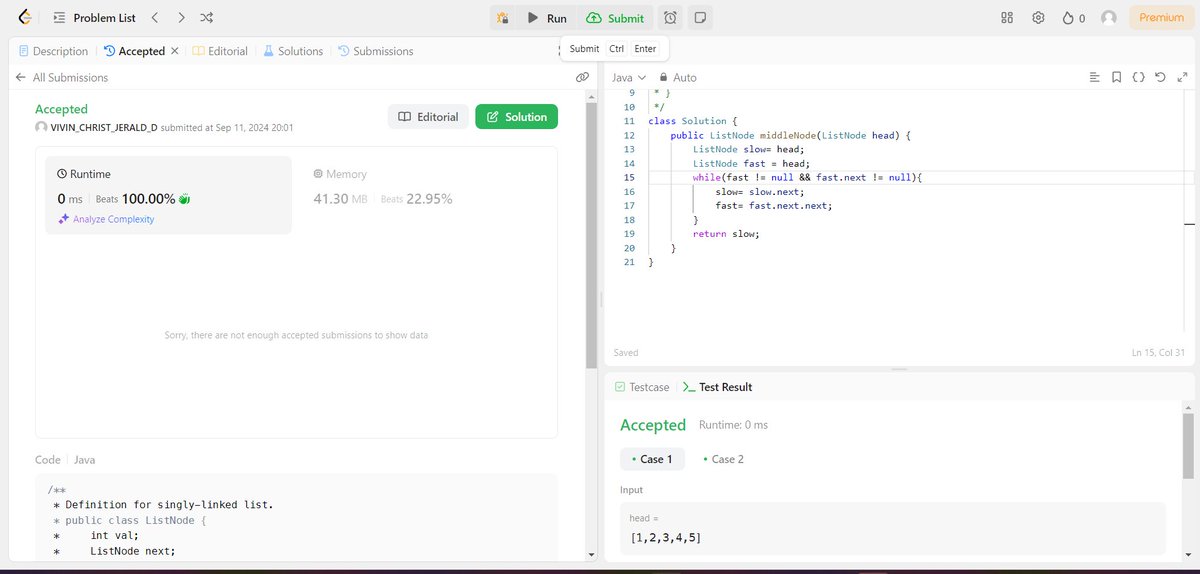Screen dimensions: 1200x574
Task: Click 'Ln 15, Col 31' status text
Action: 1158,353
